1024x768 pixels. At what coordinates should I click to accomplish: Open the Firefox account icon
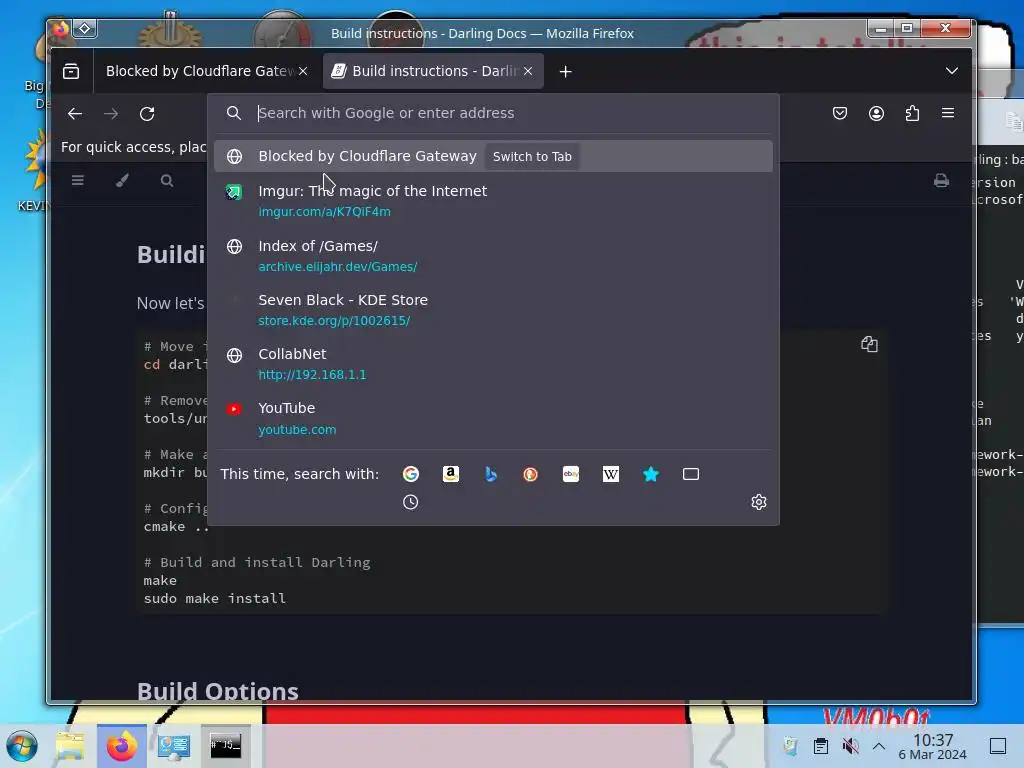coord(876,114)
